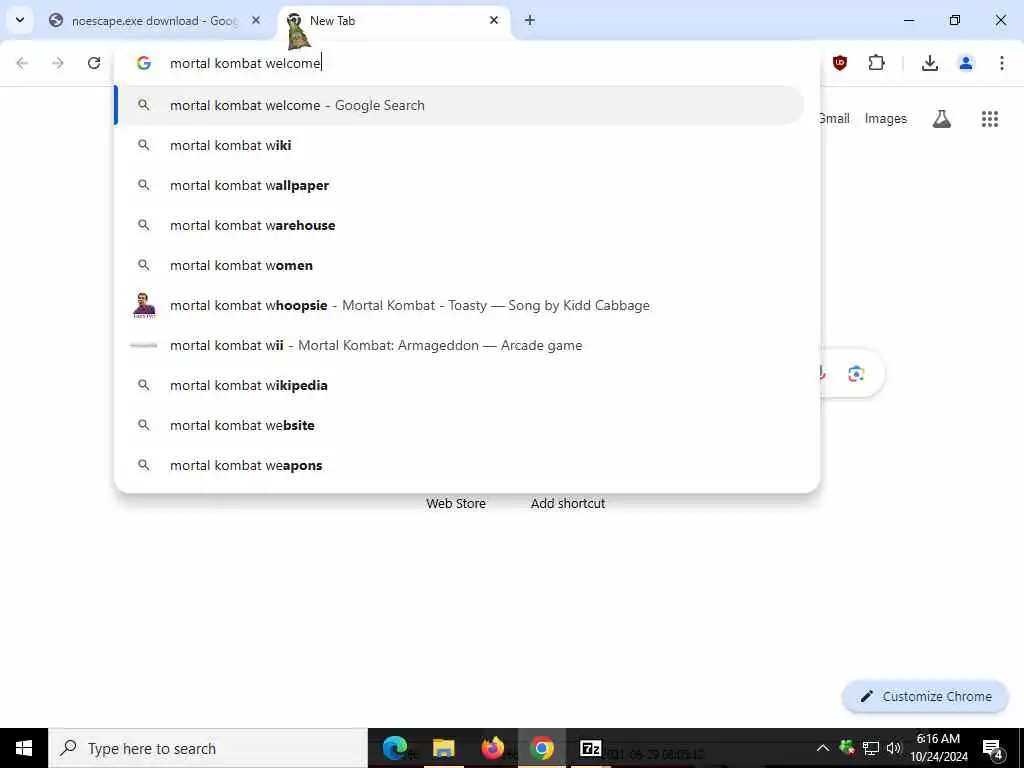The height and width of the screenshot is (768, 1024).
Task: Select 'mortal kombat women' suggestion
Action: coord(460,265)
